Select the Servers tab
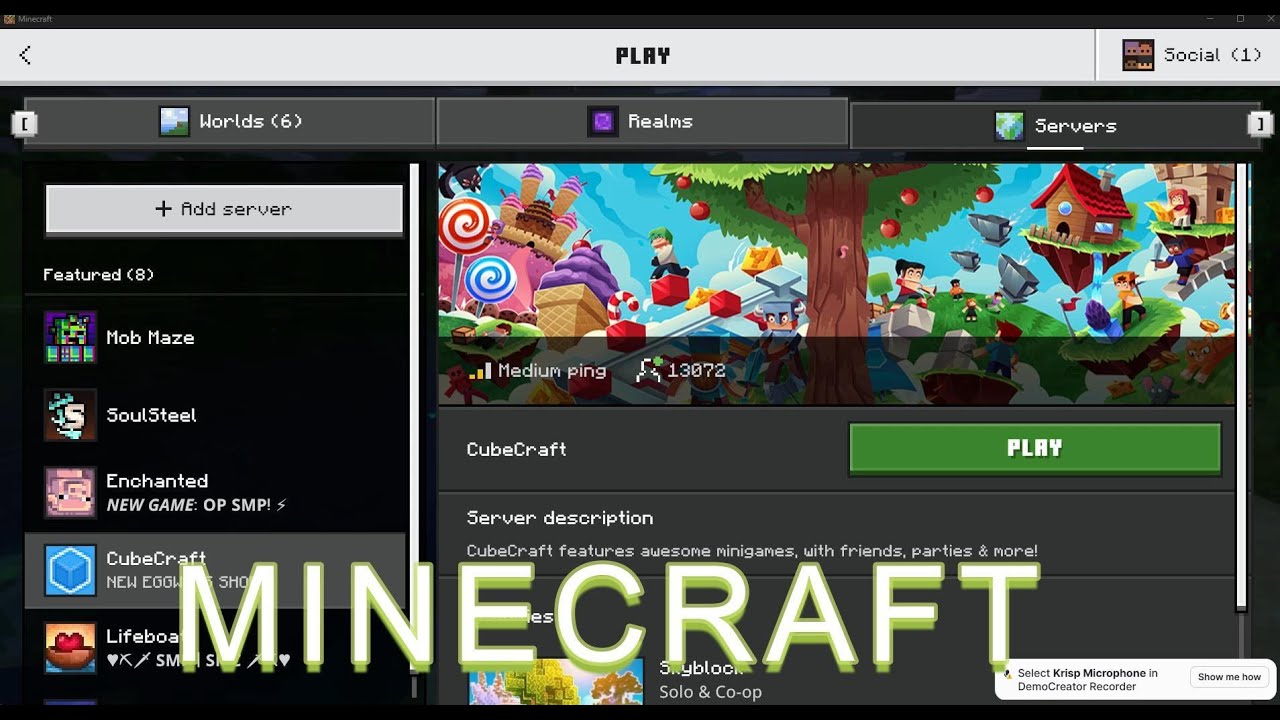Viewport: 1280px width, 720px height. click(1054, 126)
